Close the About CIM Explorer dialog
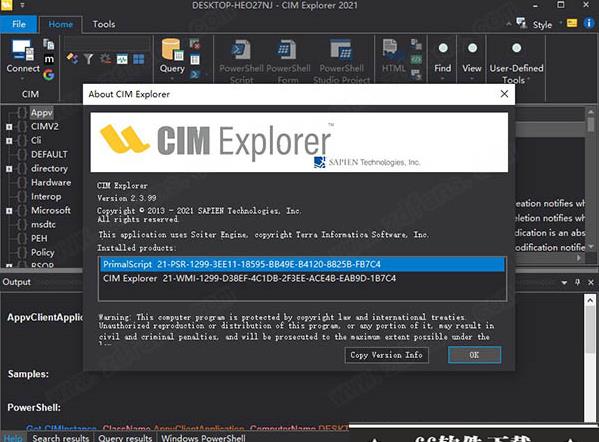Screen dimensions: 599x442 tap(504, 94)
